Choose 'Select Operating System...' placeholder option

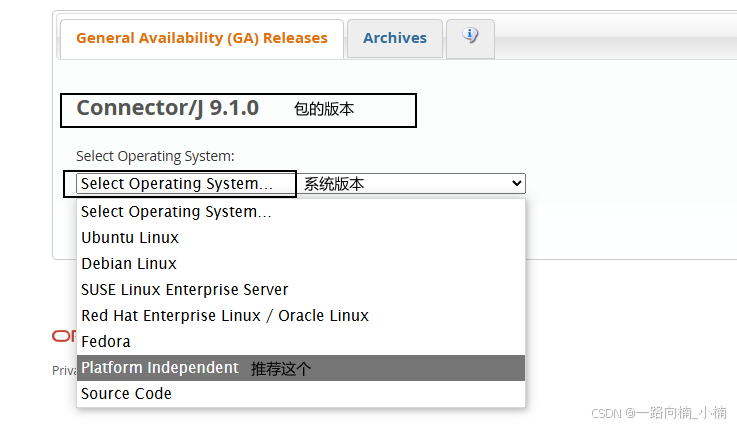pos(301,212)
